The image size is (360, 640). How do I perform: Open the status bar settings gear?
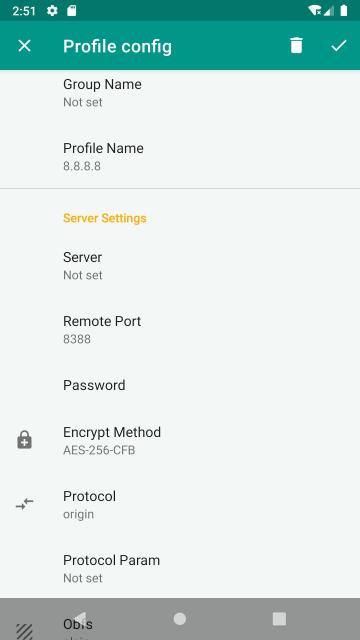[52, 11]
